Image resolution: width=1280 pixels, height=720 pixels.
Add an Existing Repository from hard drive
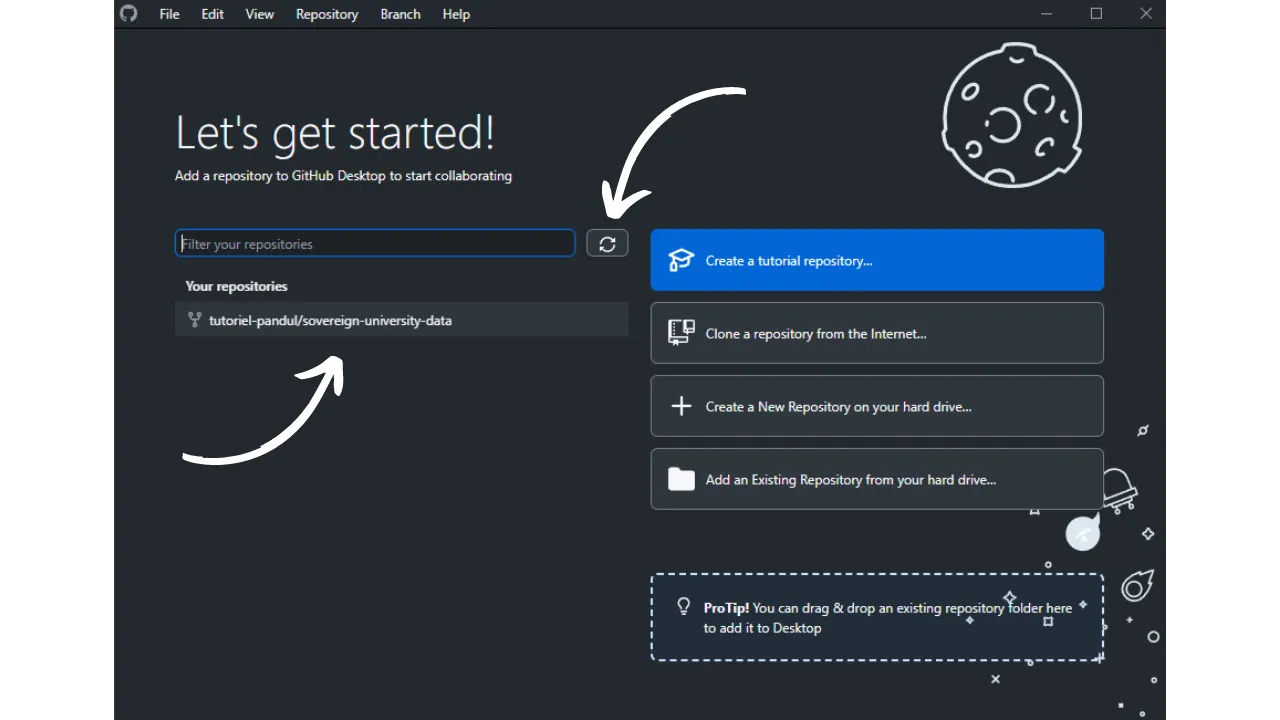pyautogui.click(x=877, y=479)
